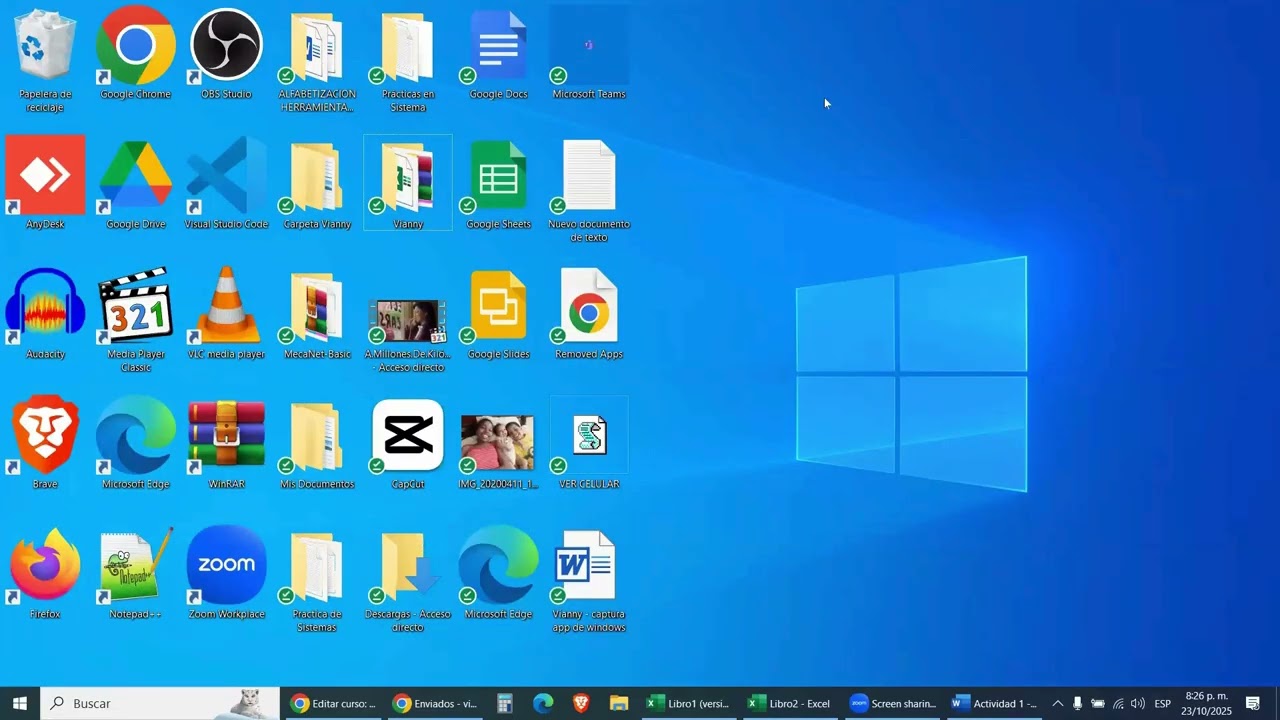The width and height of the screenshot is (1280, 720).
Task: Open the notification center icon
Action: (1252, 703)
